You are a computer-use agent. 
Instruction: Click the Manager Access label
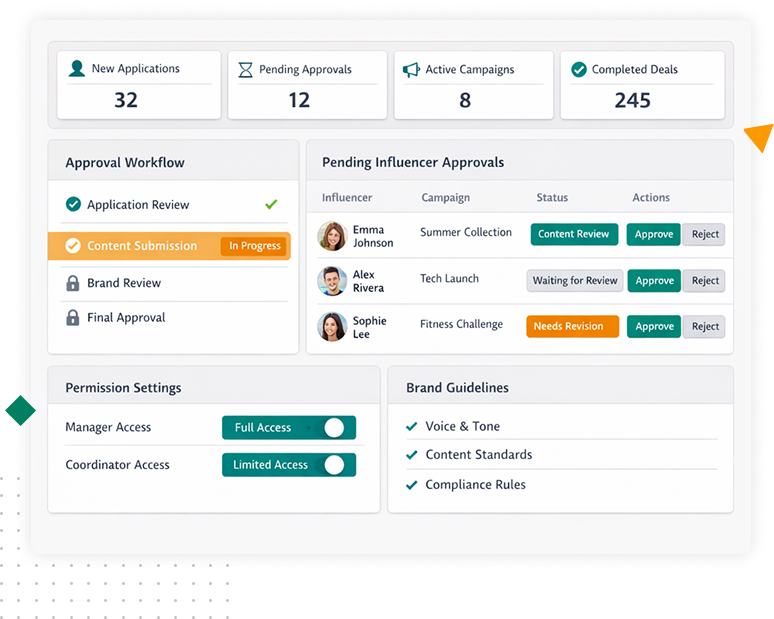pyautogui.click(x=108, y=427)
